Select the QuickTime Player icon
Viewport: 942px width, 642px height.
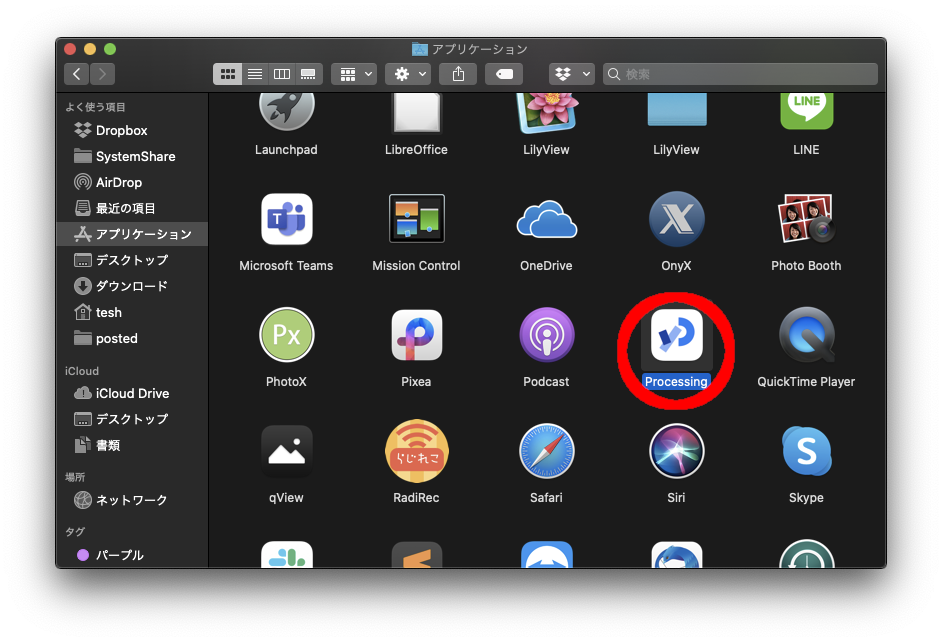[806, 335]
